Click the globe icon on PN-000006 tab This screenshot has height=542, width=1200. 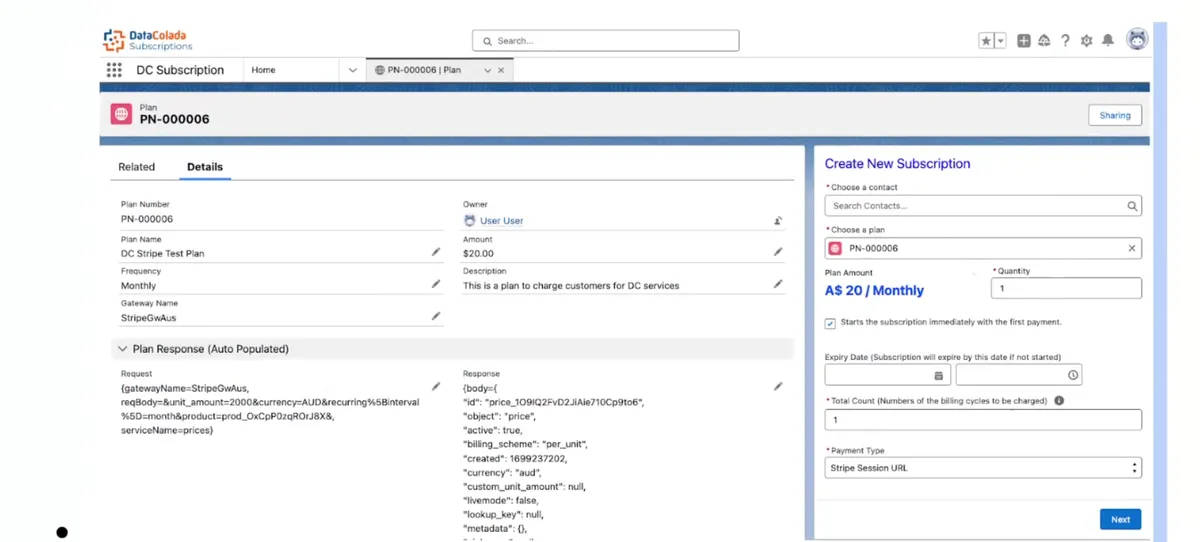(380, 70)
